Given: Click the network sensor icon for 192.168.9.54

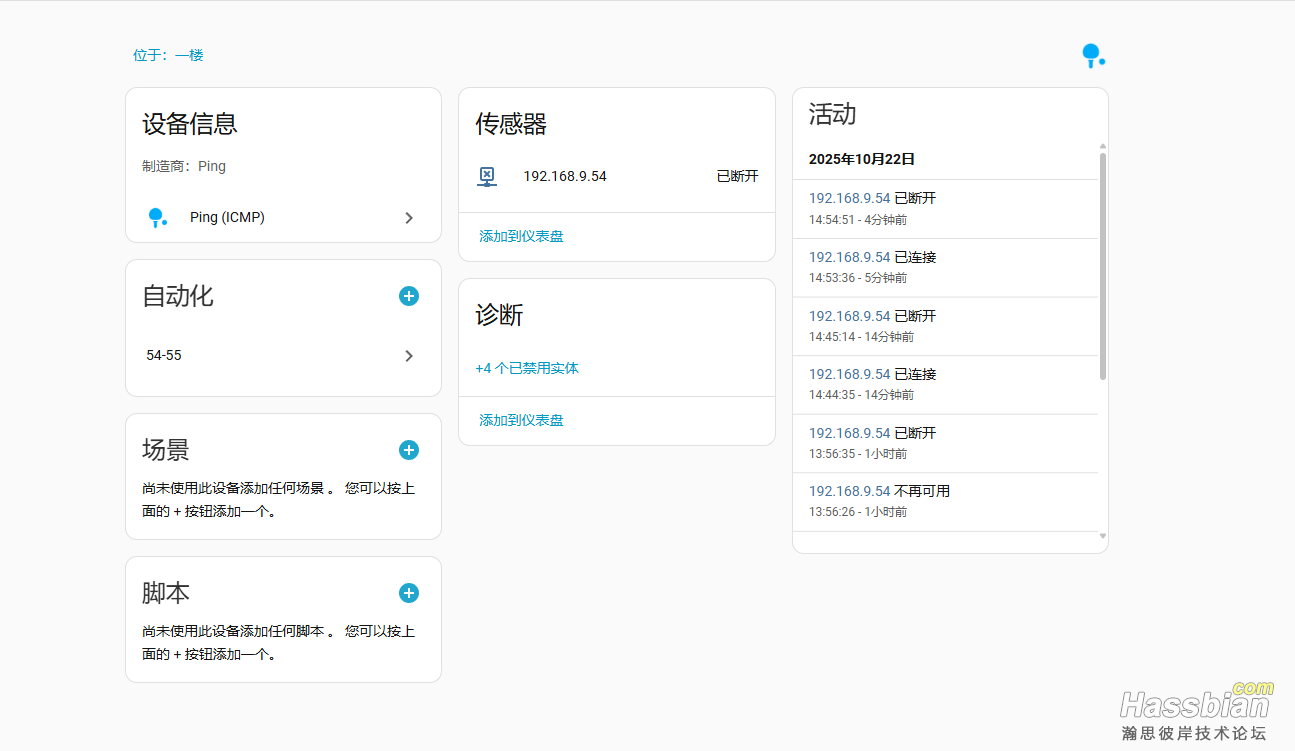Looking at the screenshot, I should pos(487,177).
